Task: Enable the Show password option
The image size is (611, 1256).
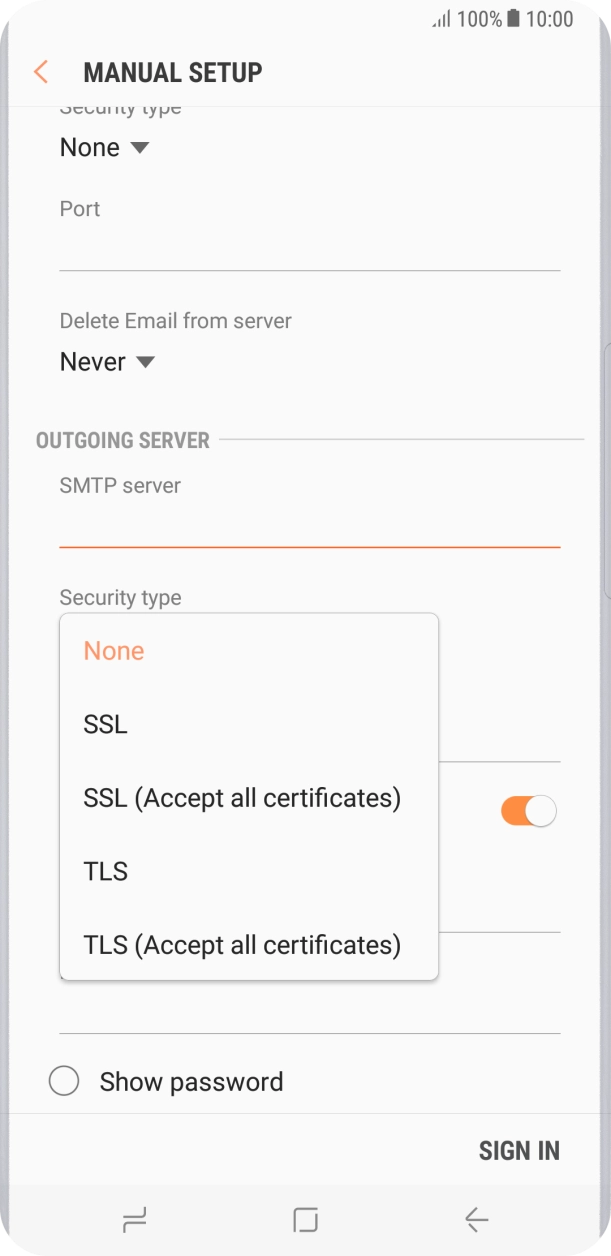Action: tap(64, 1081)
